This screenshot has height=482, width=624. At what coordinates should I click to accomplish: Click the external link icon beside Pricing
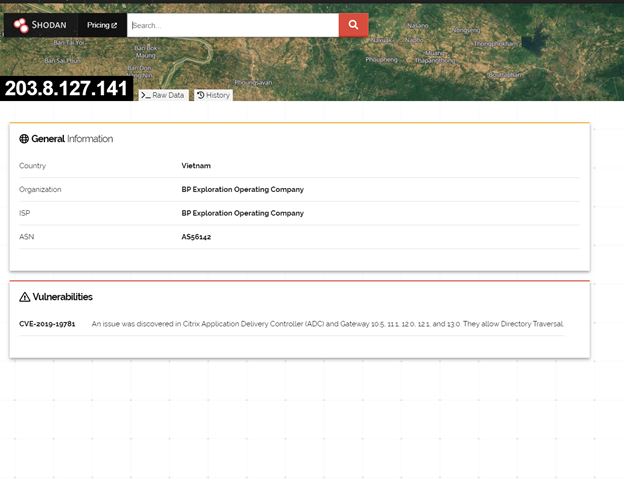(x=114, y=25)
